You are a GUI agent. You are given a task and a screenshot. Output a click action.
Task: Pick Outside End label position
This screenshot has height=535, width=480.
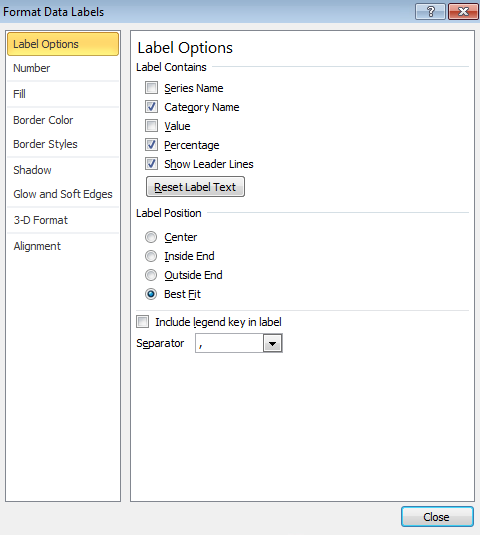tap(151, 275)
